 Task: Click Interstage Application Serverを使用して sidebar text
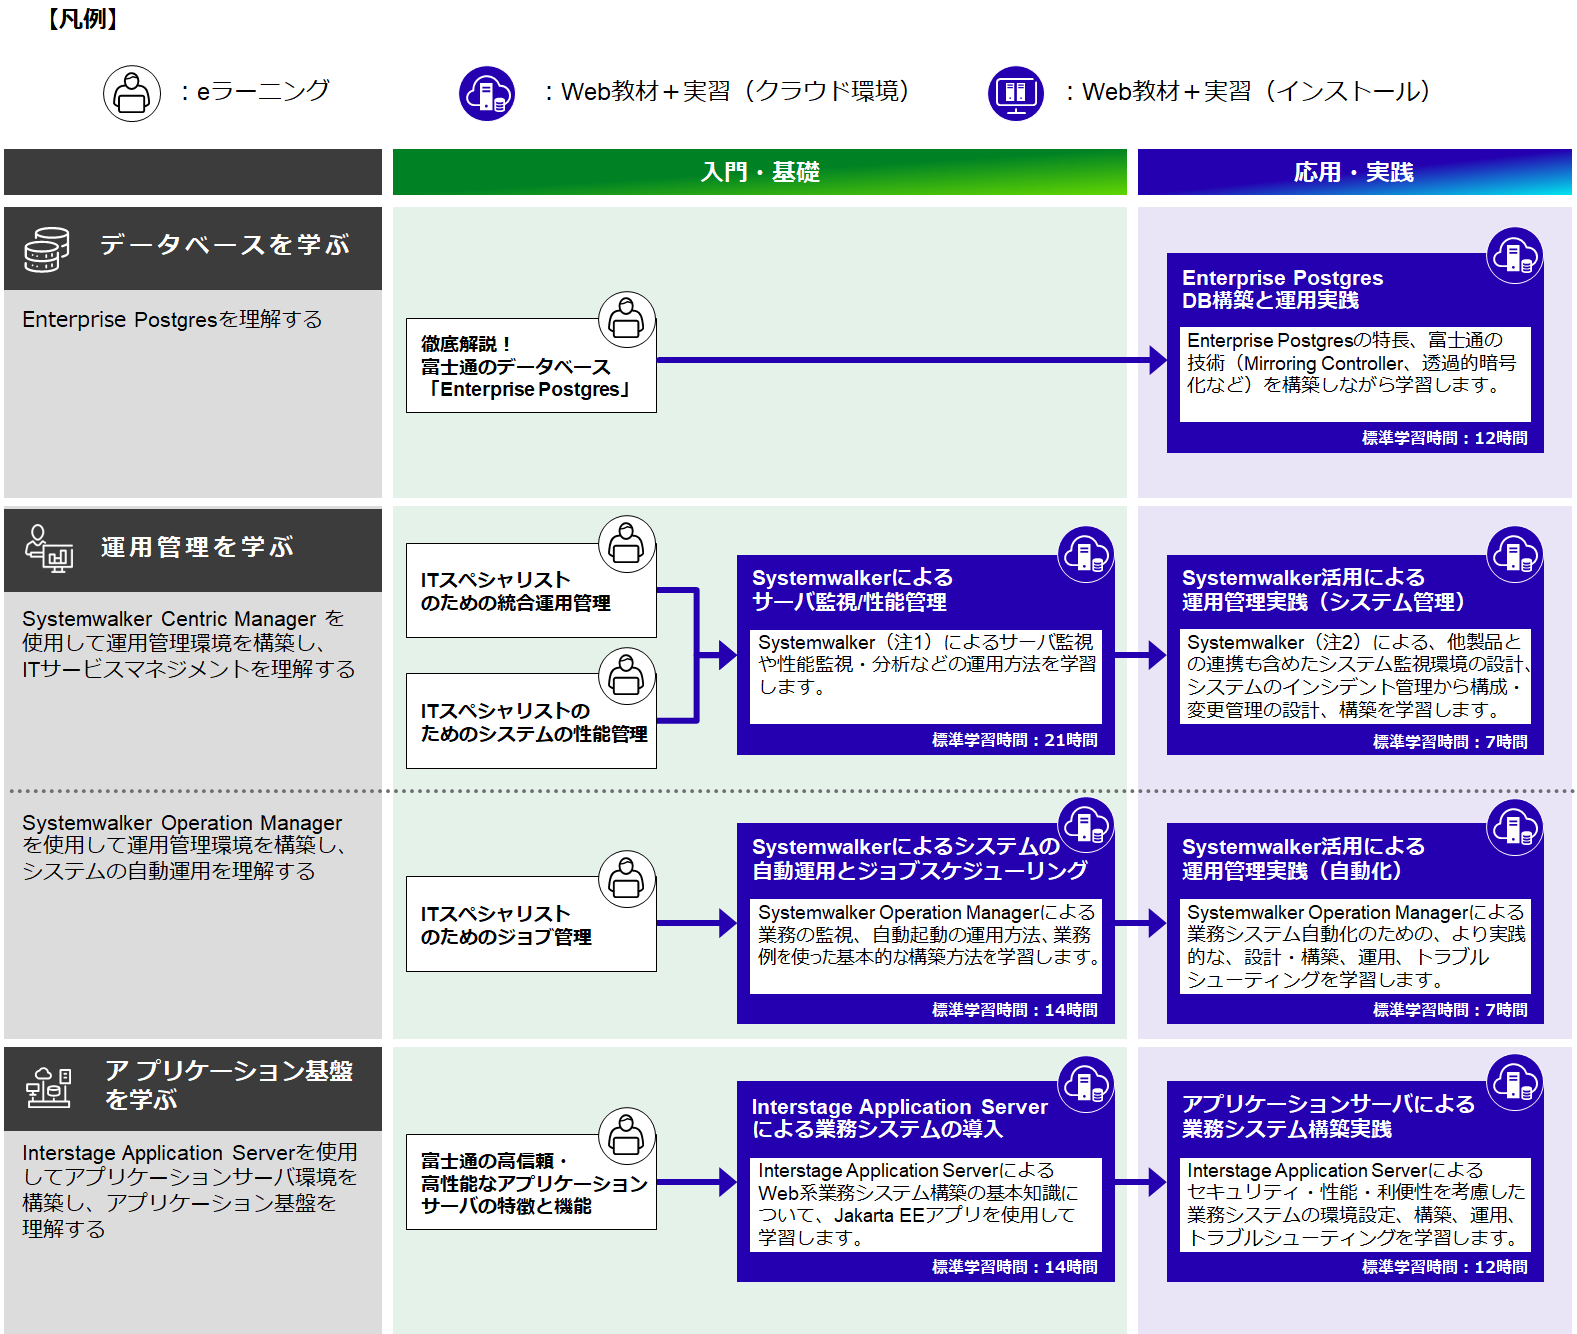pyautogui.click(x=189, y=1190)
